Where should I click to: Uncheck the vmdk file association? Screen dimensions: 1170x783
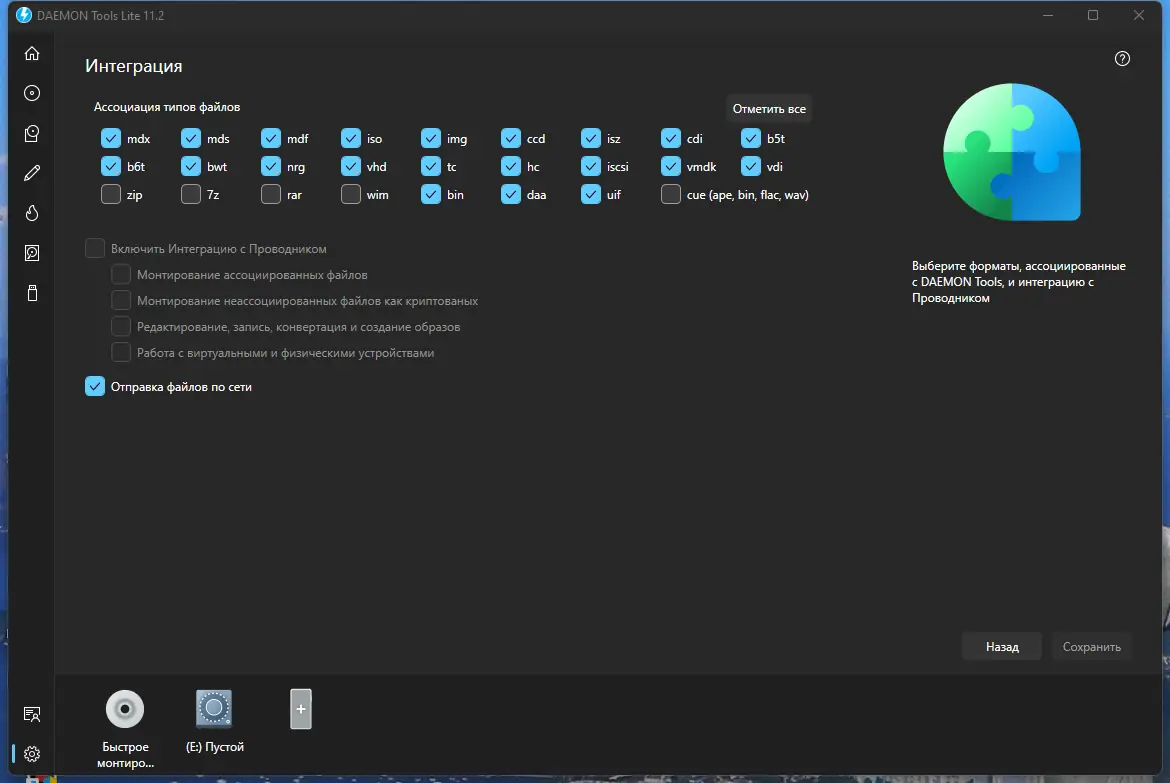[x=671, y=166]
